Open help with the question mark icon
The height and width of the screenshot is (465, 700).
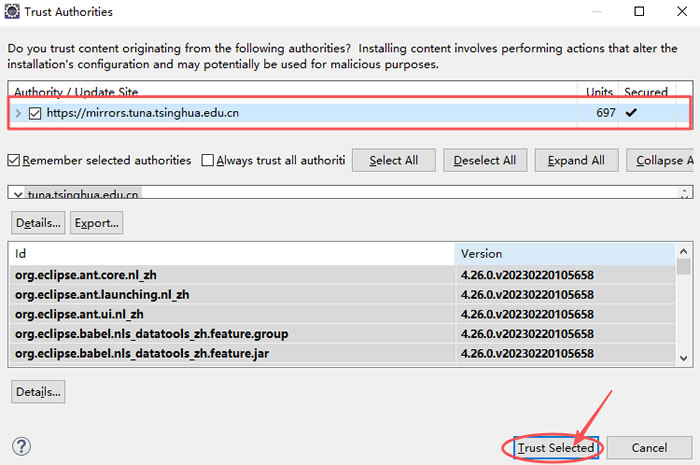tap(21, 447)
